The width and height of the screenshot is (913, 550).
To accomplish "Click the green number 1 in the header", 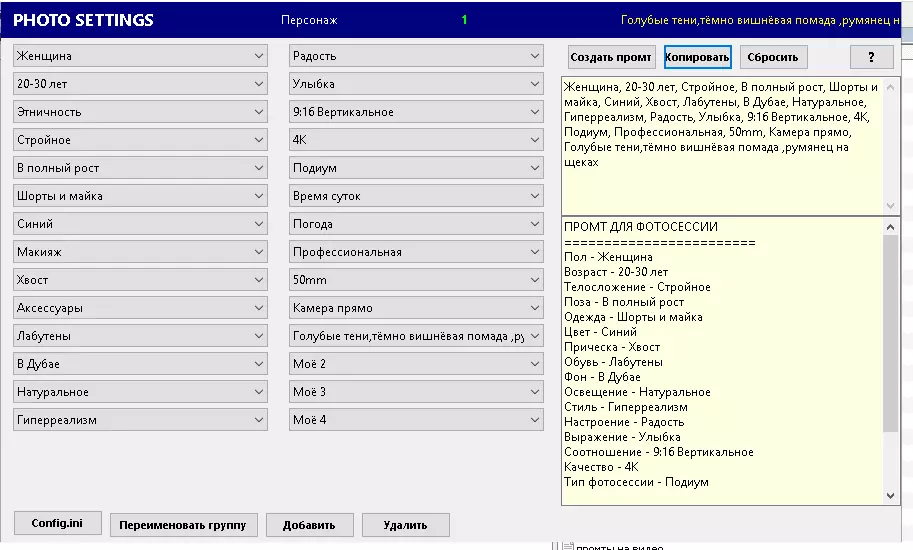I will coord(464,20).
